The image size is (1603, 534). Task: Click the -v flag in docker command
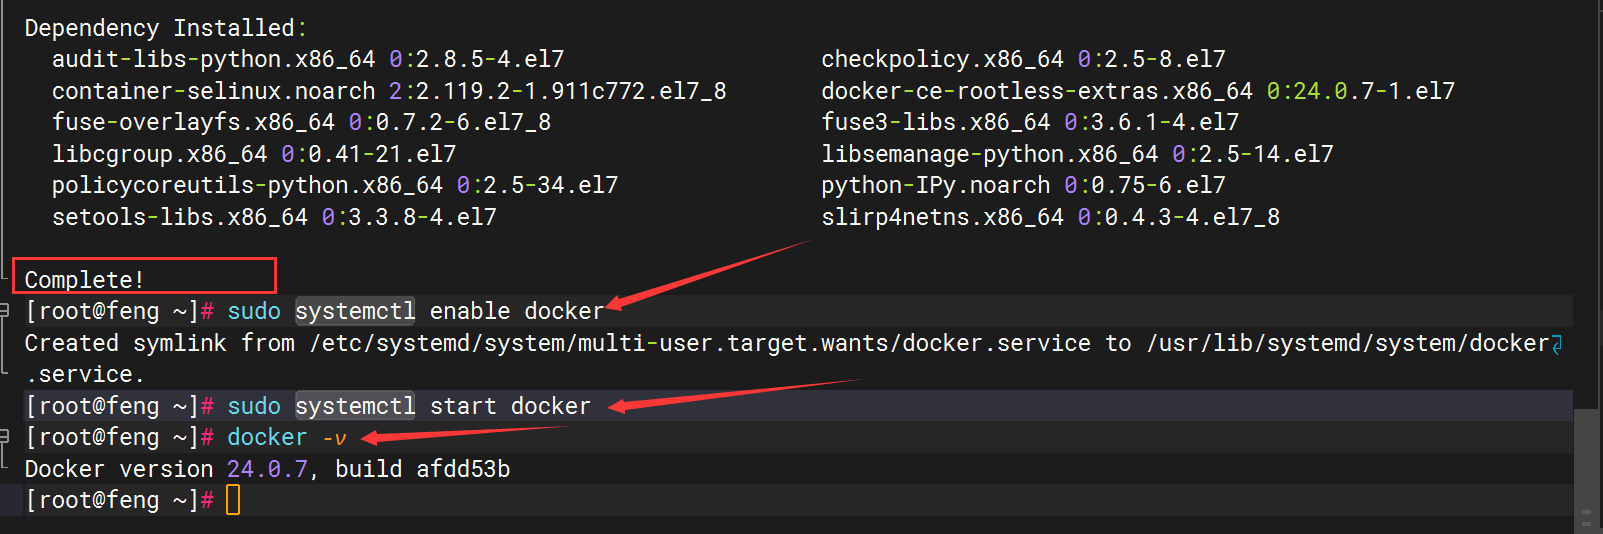[x=334, y=437]
